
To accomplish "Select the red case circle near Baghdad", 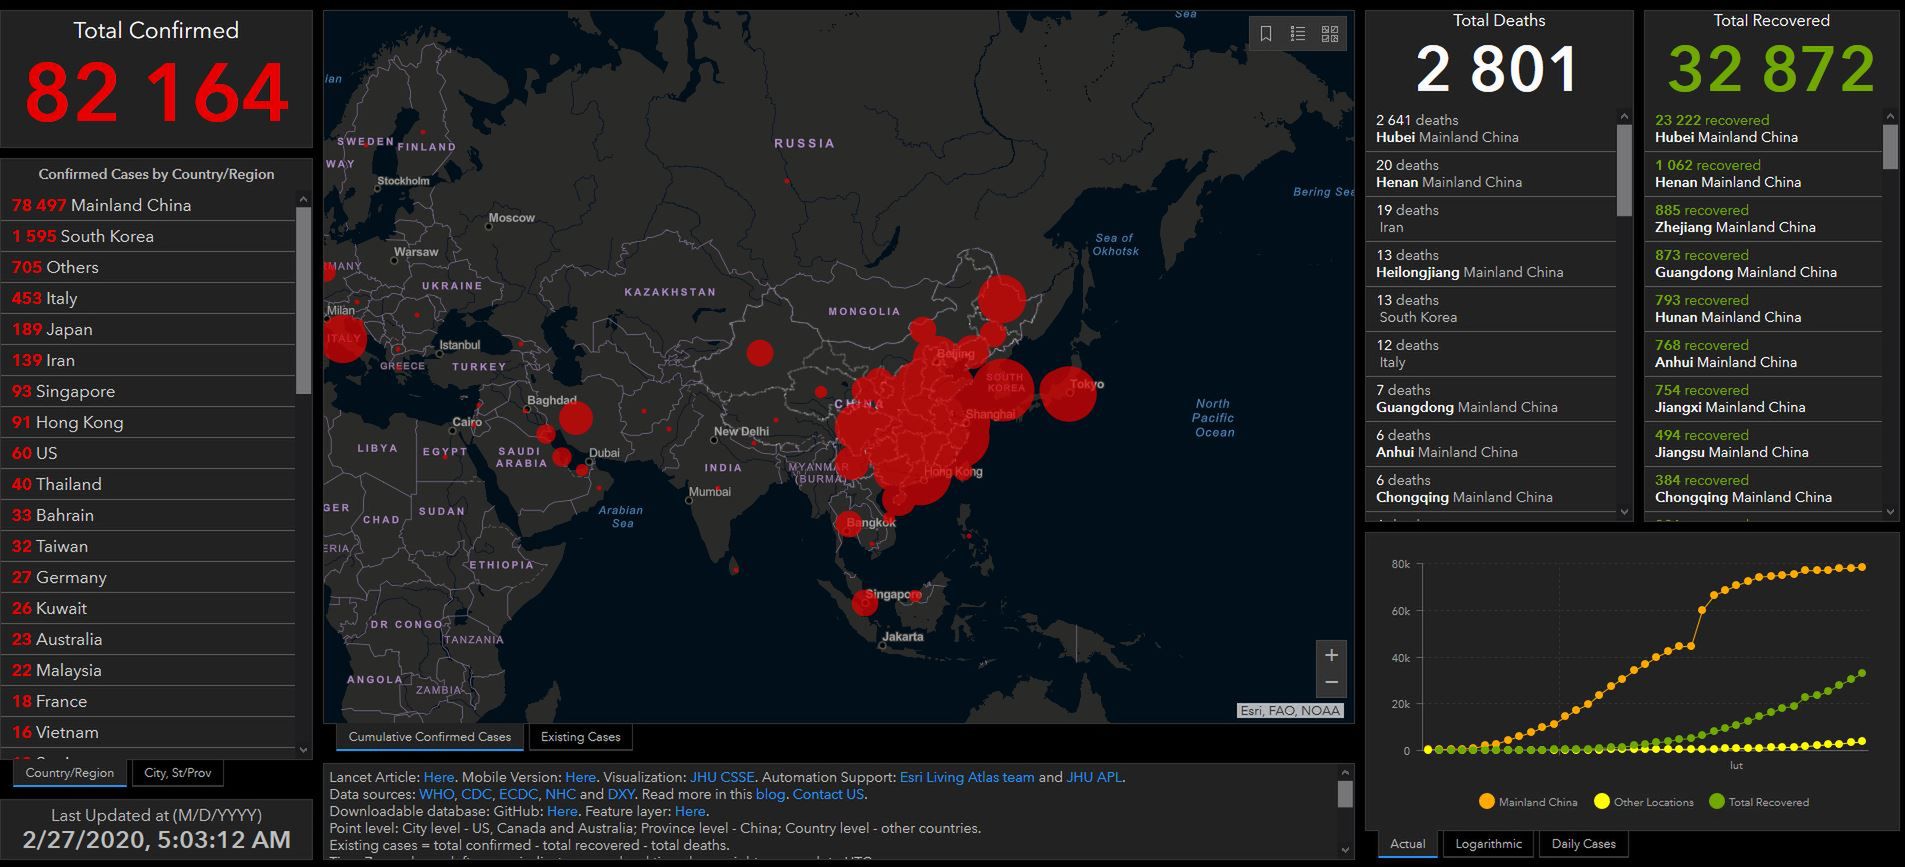I will point(575,417).
